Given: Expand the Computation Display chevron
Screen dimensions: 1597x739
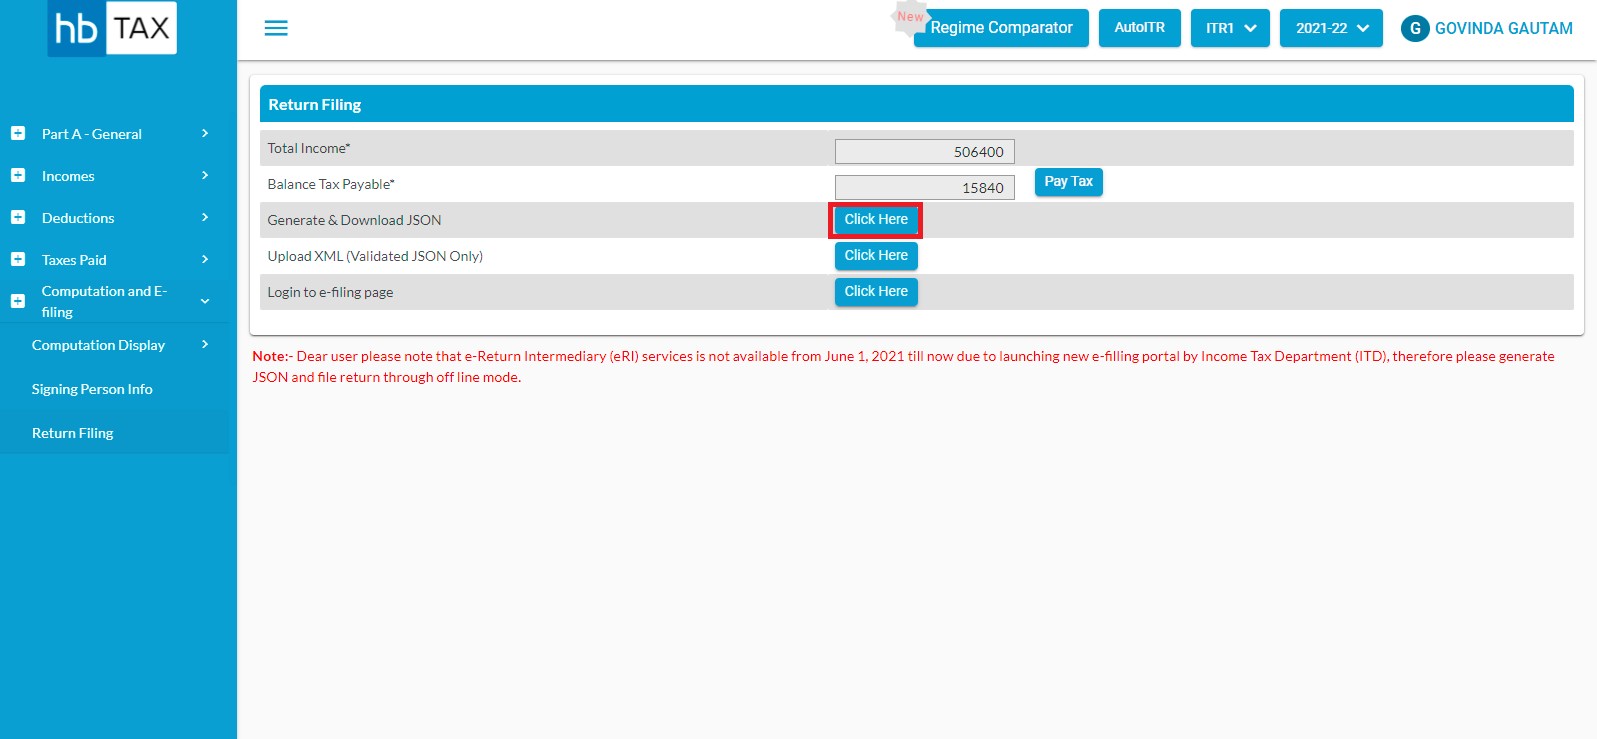Looking at the screenshot, I should tap(205, 345).
